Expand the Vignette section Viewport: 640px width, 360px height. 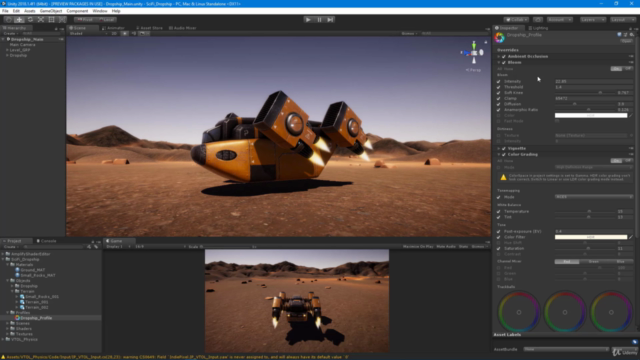coord(498,149)
